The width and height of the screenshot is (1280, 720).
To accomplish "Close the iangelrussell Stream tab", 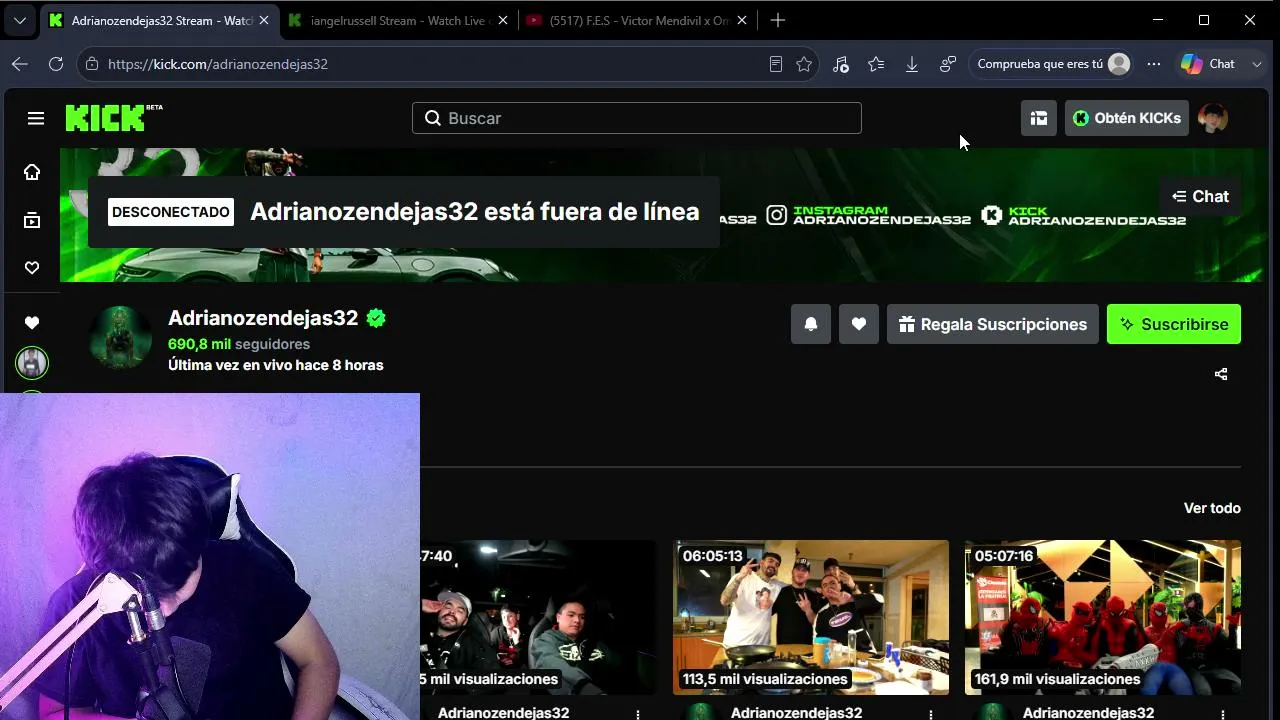I will [502, 20].
